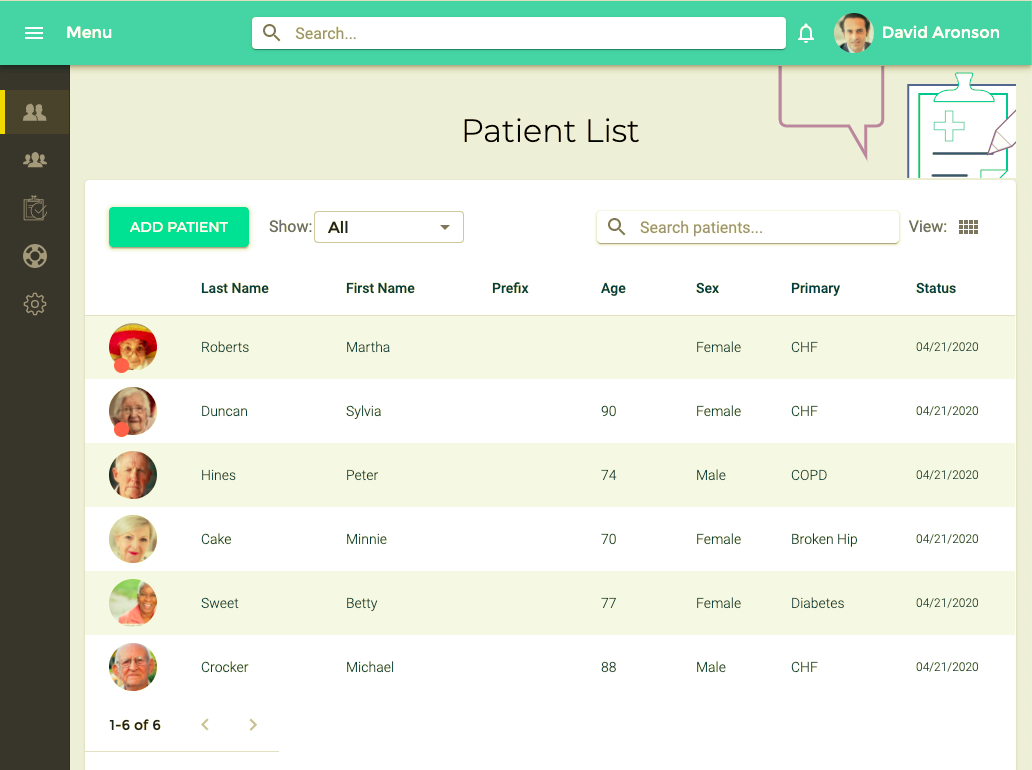Click the ADD PATIENT button
1032x770 pixels.
pyautogui.click(x=179, y=227)
